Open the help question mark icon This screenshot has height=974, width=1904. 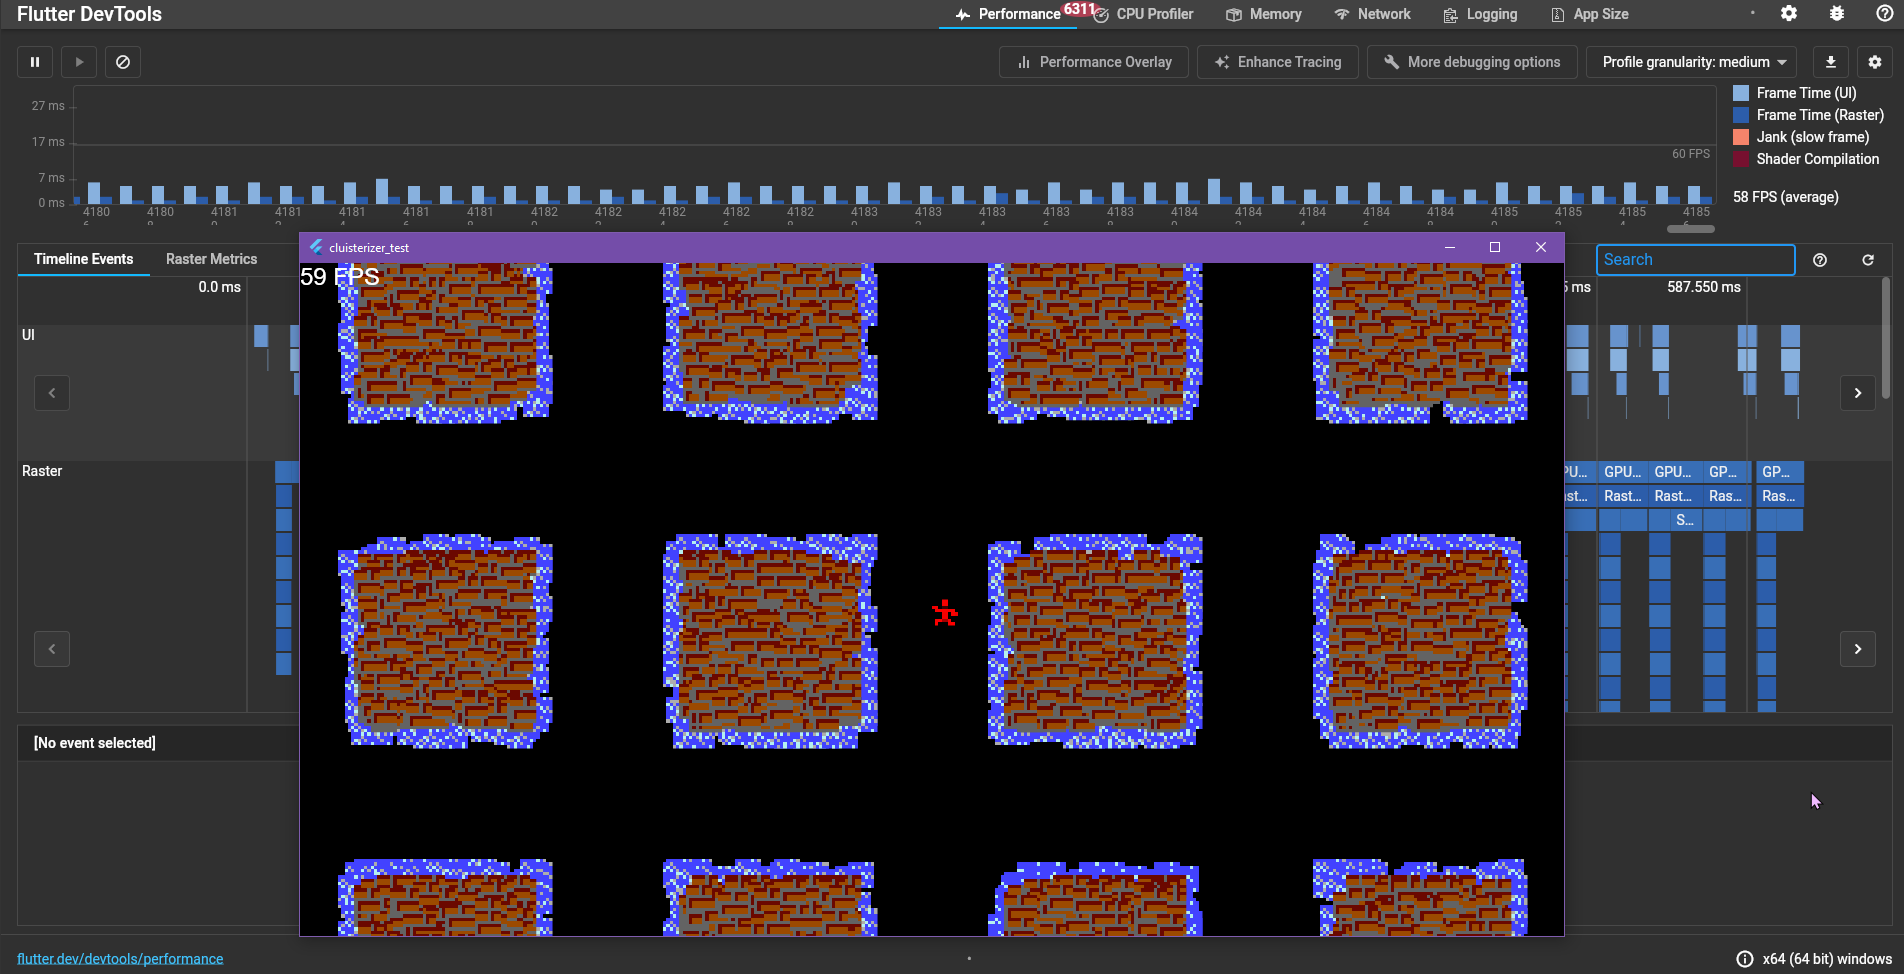[x=1884, y=14]
